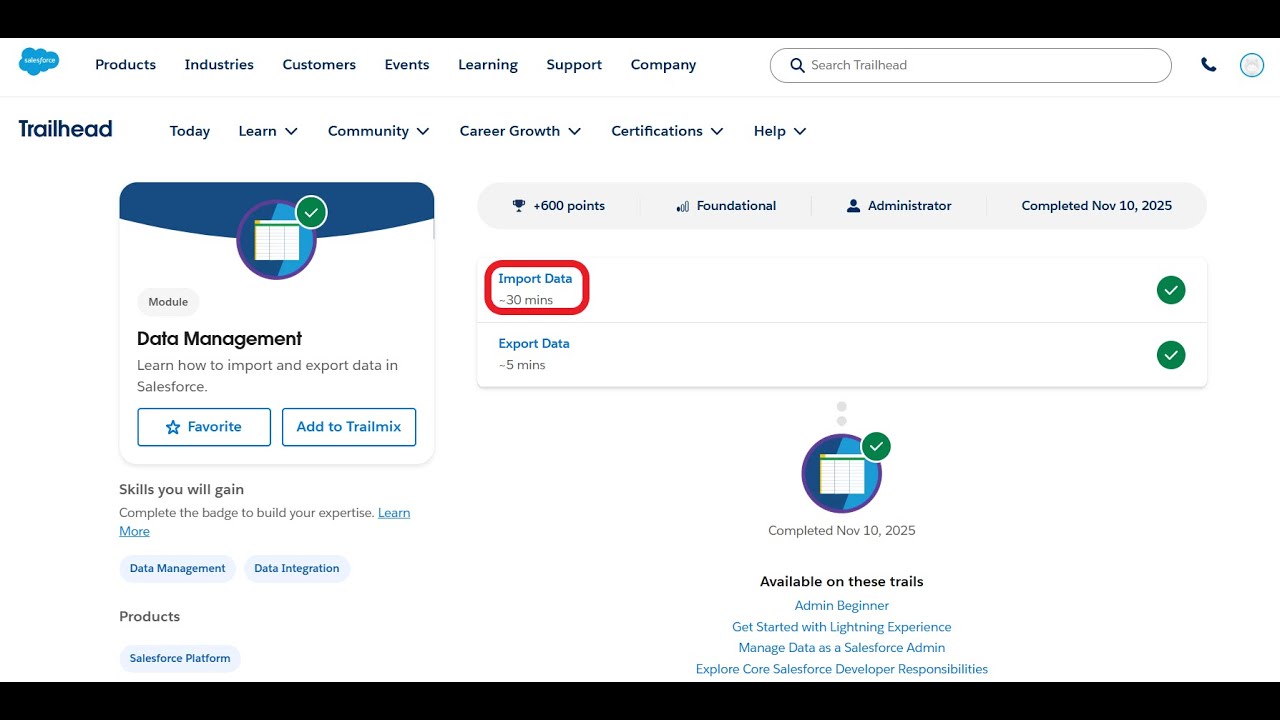This screenshot has height=720, width=1280.
Task: Click the Foundational level text
Action: [736, 206]
